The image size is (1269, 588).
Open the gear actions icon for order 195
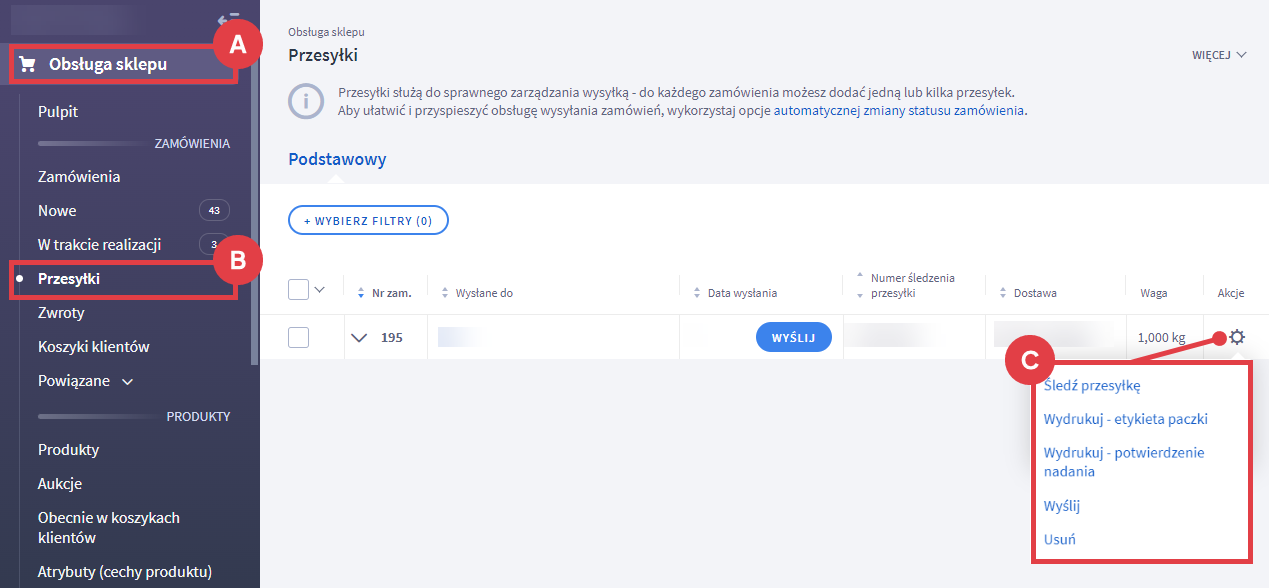tap(1237, 337)
